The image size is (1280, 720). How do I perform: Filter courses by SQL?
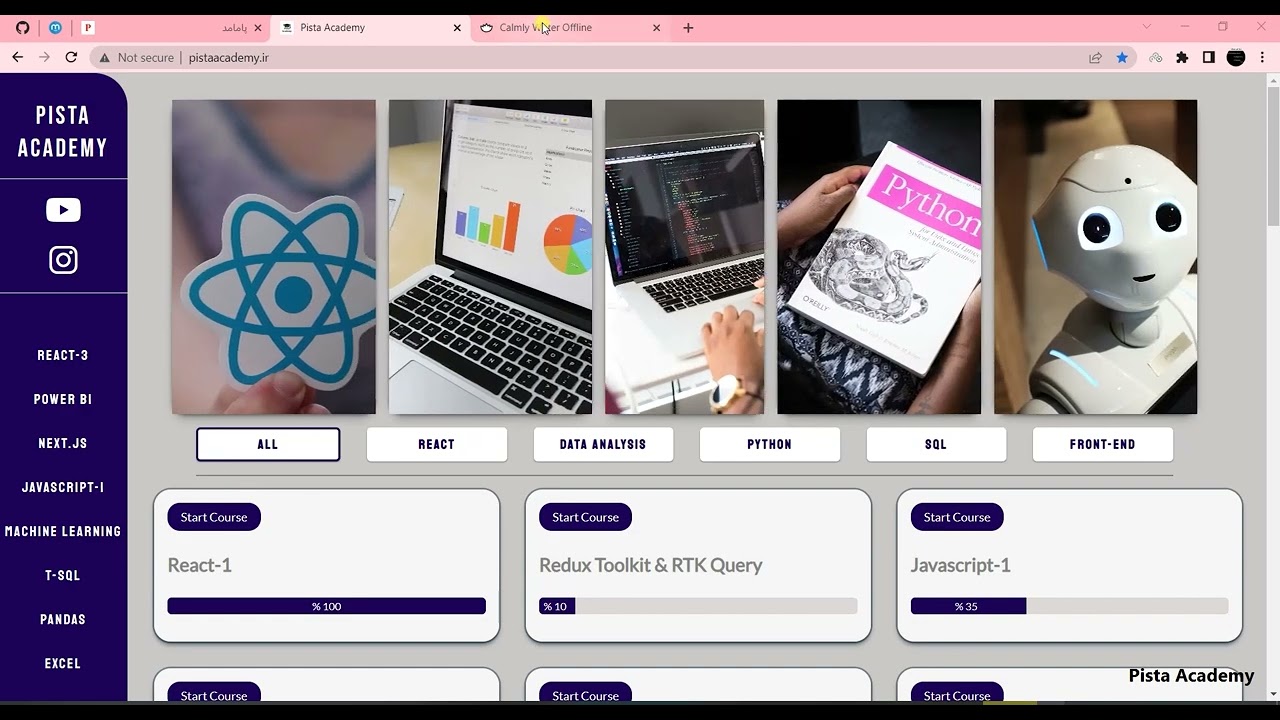pos(936,444)
